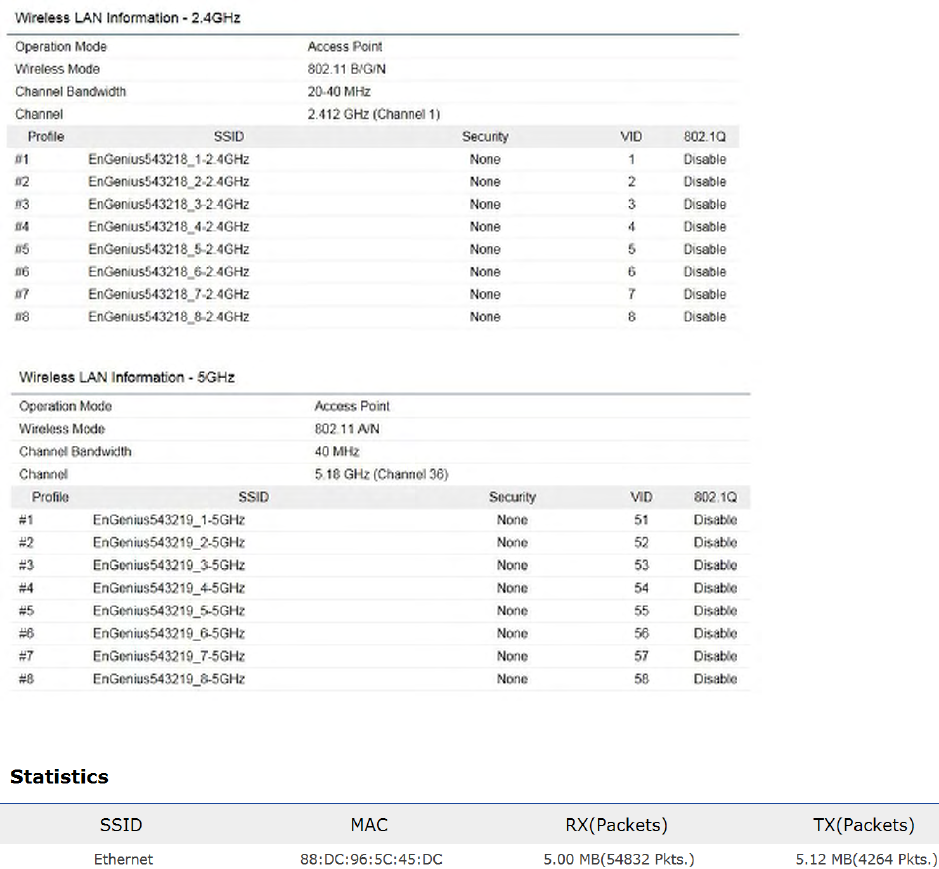The image size is (939, 869).
Task: Click None security for EnGenius543219_3-5GHz
Action: coord(512,565)
